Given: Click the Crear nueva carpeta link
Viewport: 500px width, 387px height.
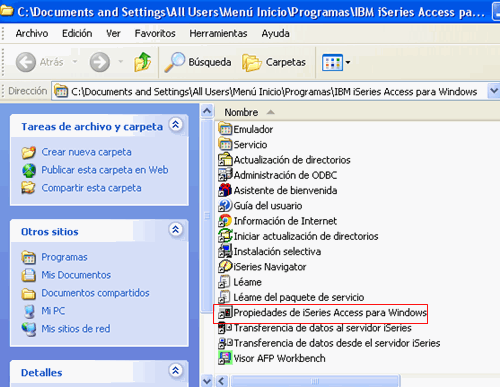Looking at the screenshot, I should 86,152.
